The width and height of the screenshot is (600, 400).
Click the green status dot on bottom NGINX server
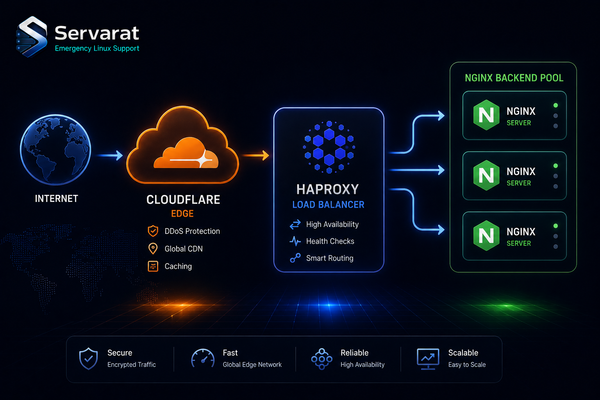(556, 226)
